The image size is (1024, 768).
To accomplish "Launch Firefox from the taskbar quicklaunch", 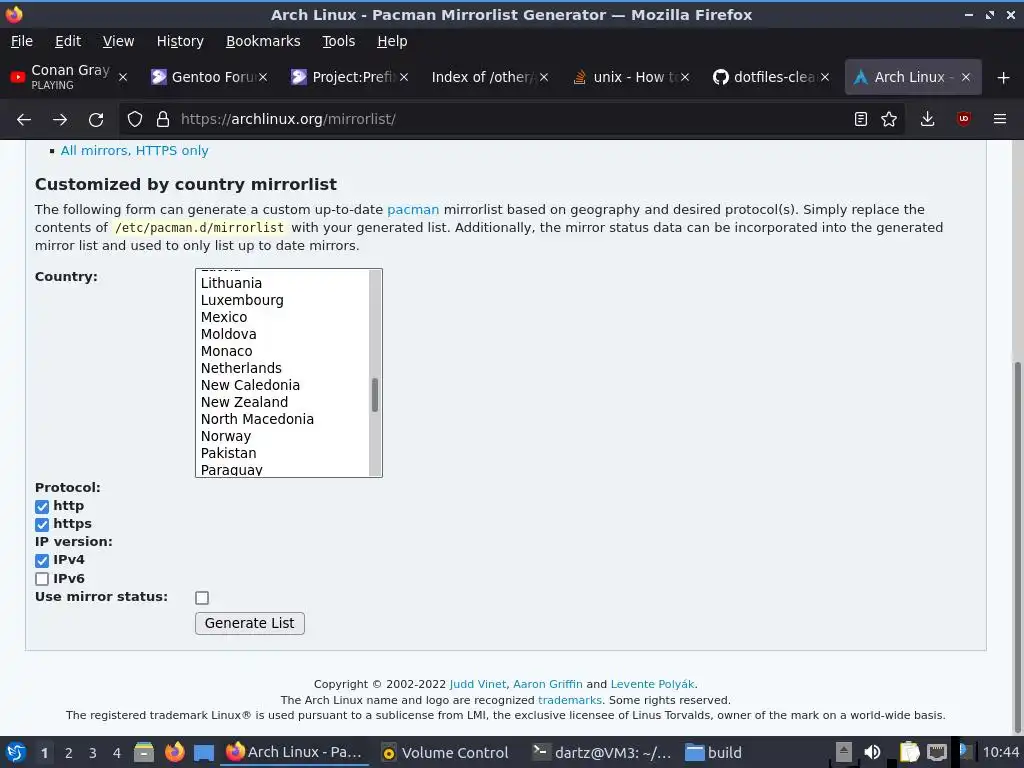I will [174, 752].
